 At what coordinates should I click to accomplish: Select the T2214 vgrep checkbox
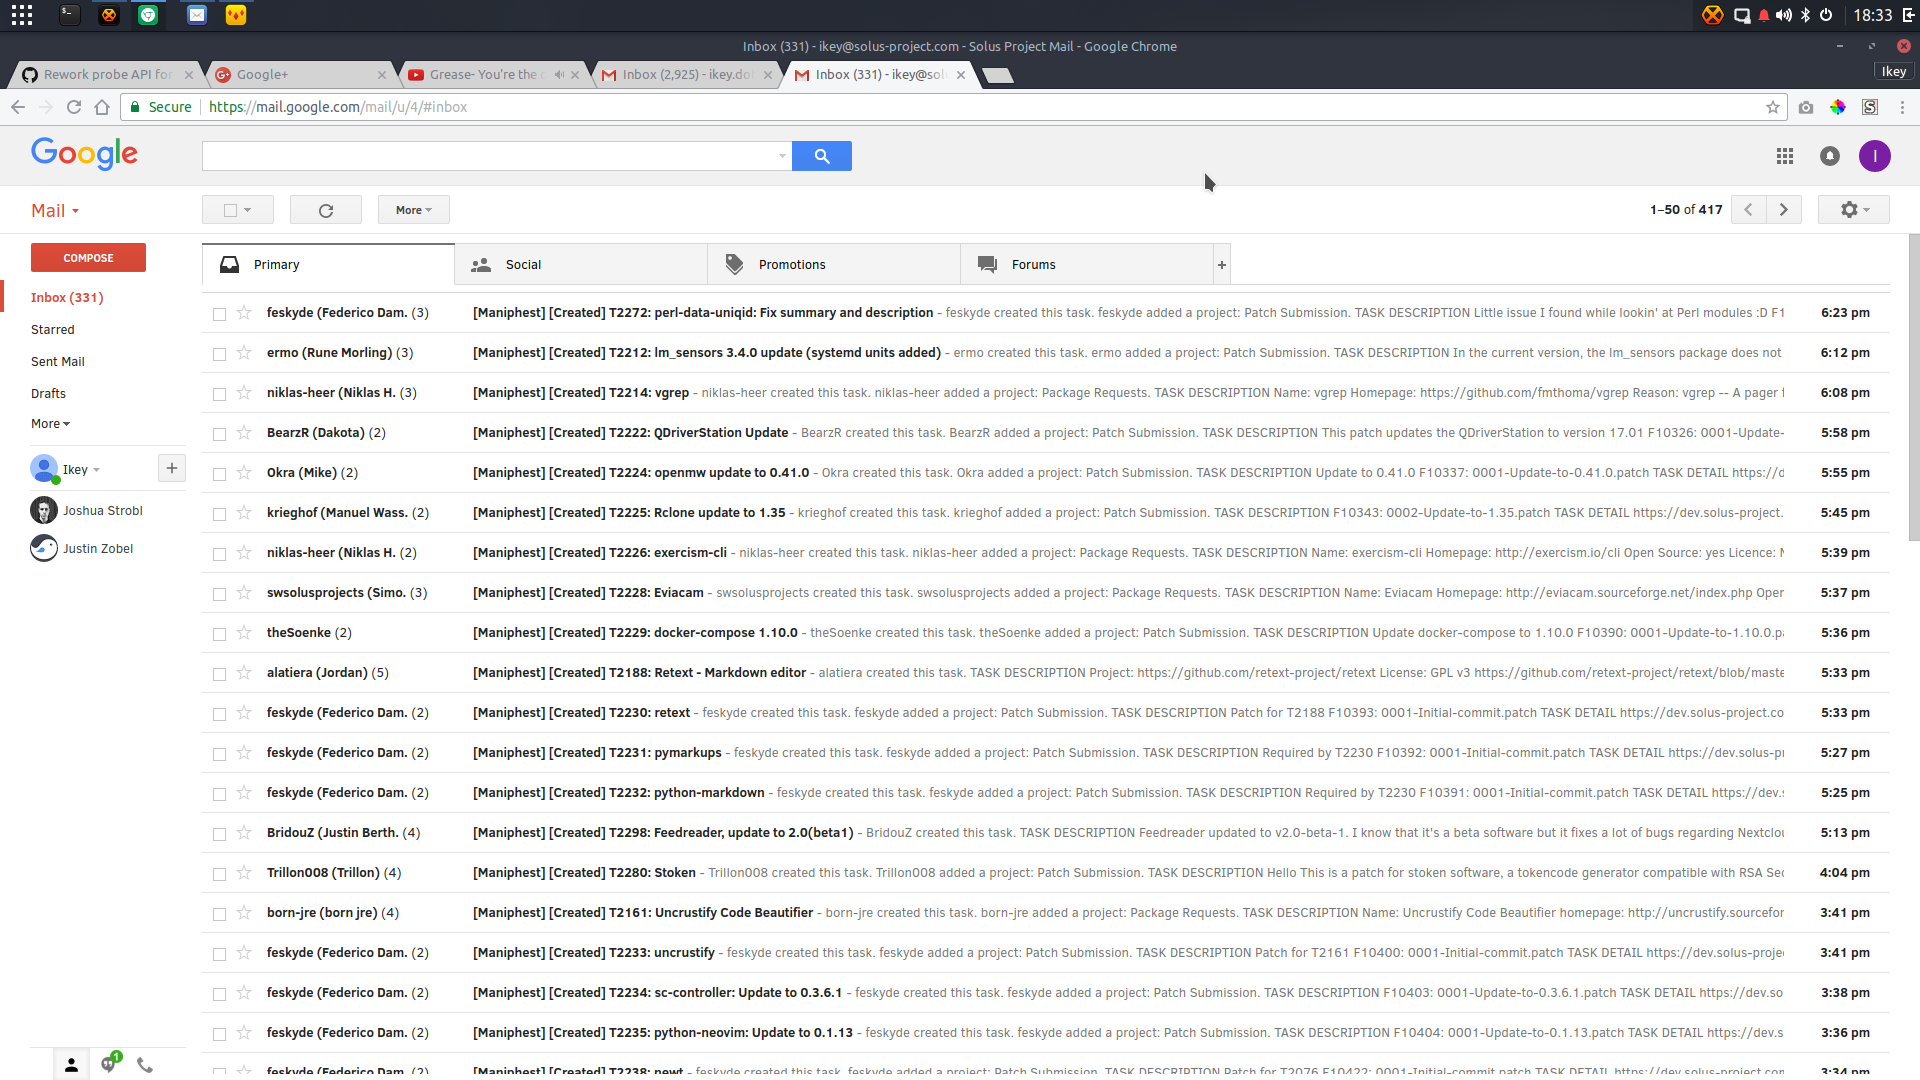click(x=219, y=394)
